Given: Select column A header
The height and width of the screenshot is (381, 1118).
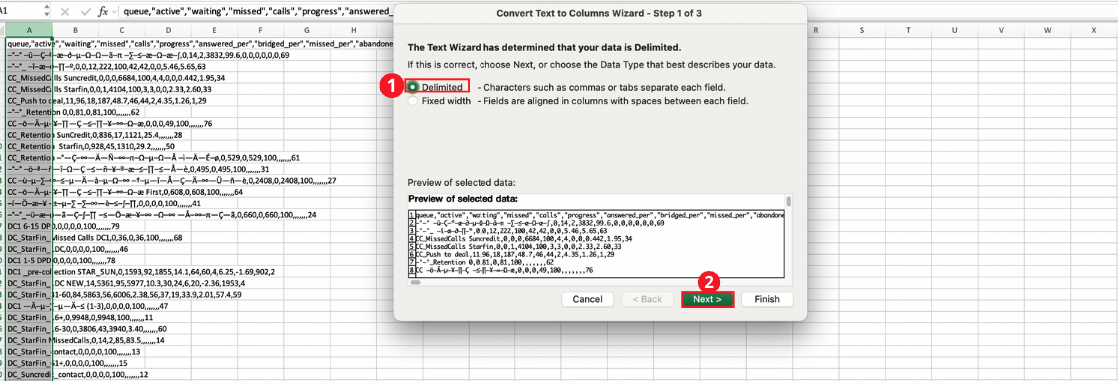Looking at the screenshot, I should (x=29, y=30).
